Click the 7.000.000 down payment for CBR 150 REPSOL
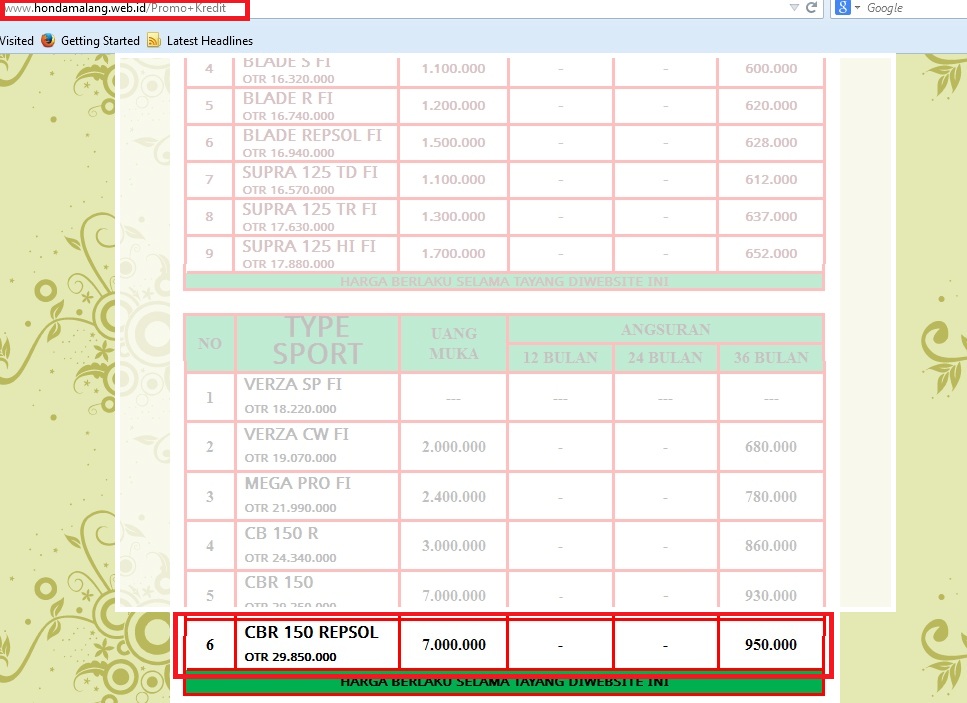 (454, 645)
